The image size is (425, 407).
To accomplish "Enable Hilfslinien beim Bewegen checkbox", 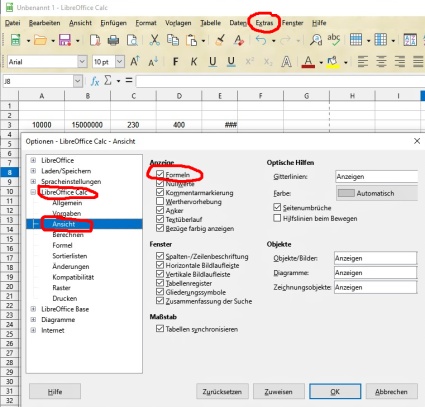I will (x=277, y=218).
